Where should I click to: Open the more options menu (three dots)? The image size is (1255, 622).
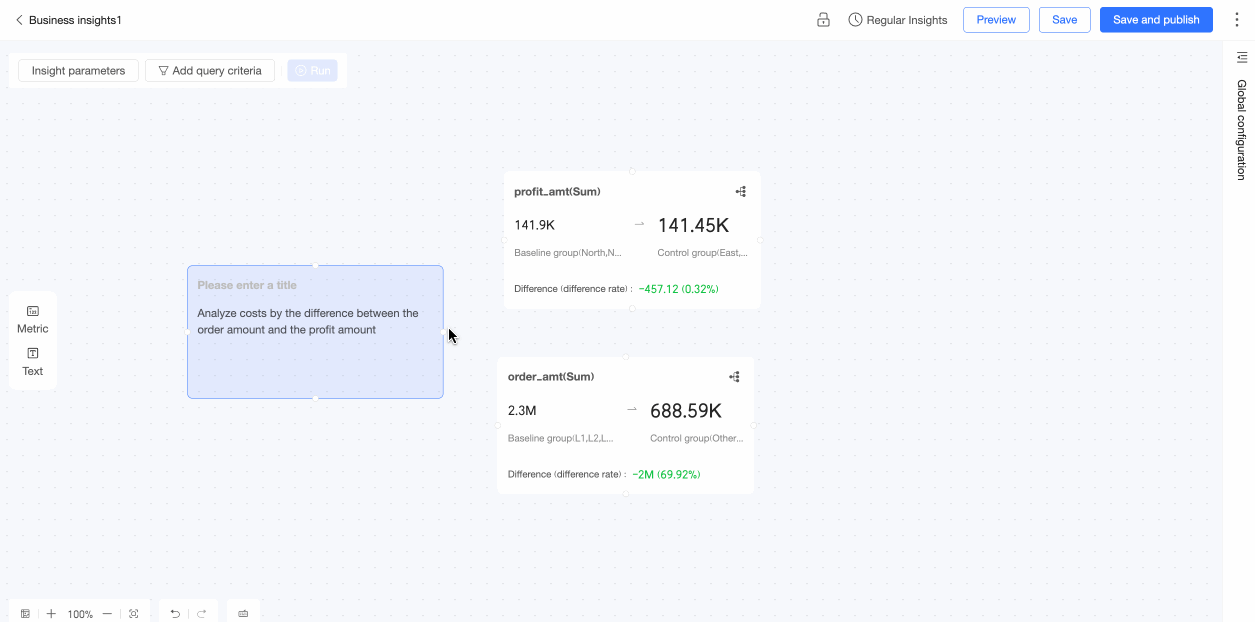coord(1236,20)
